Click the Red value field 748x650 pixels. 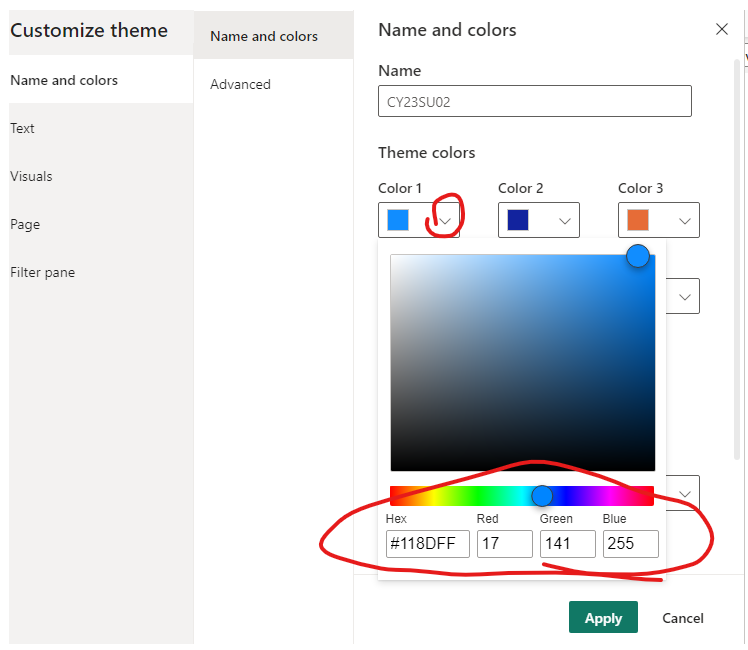pyautogui.click(x=505, y=544)
